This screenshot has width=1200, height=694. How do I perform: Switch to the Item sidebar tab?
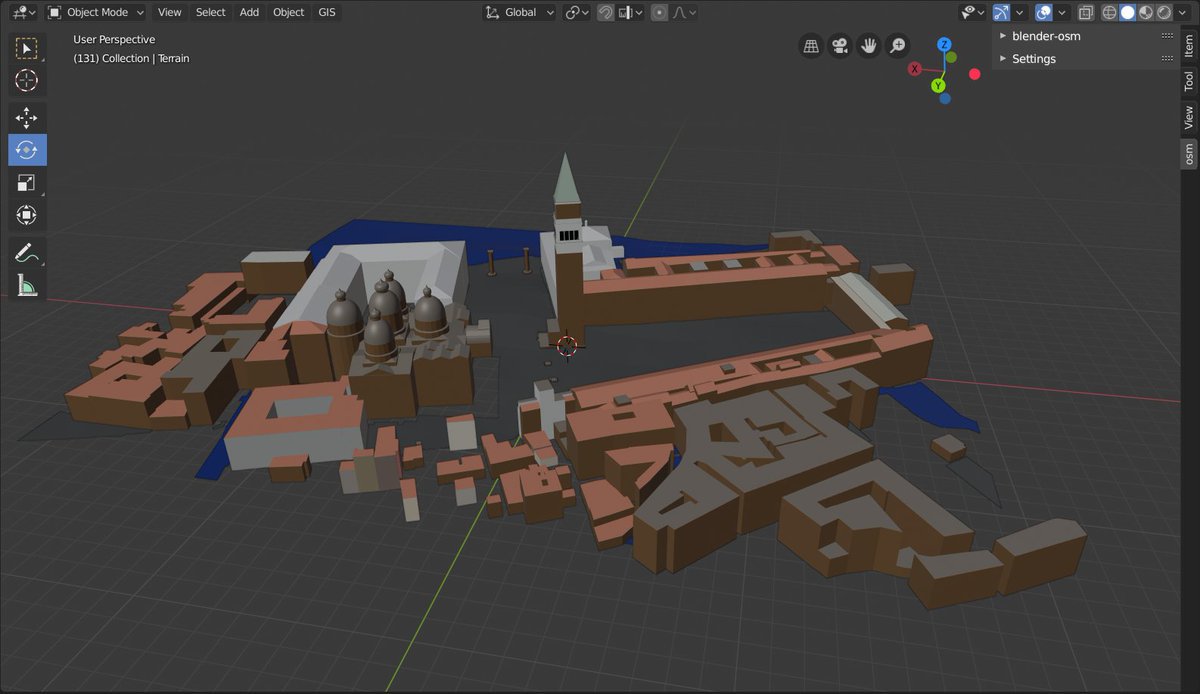click(1189, 47)
